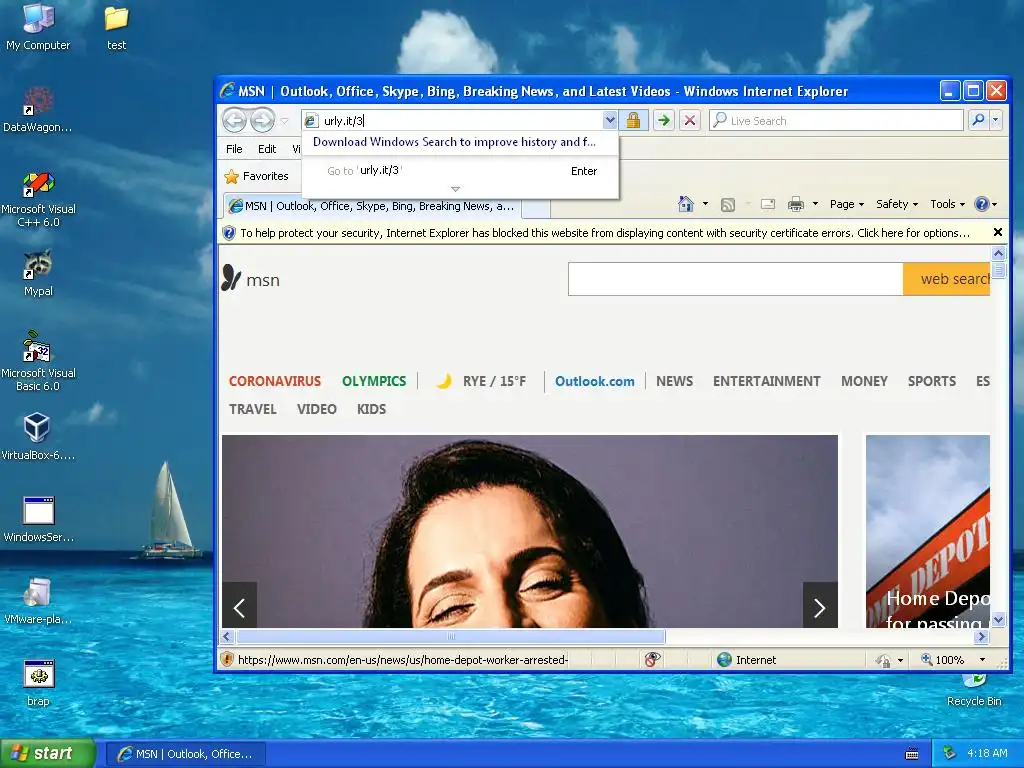This screenshot has width=1024, height=768.
Task: Open the Tools dropdown menu
Action: click(x=947, y=204)
